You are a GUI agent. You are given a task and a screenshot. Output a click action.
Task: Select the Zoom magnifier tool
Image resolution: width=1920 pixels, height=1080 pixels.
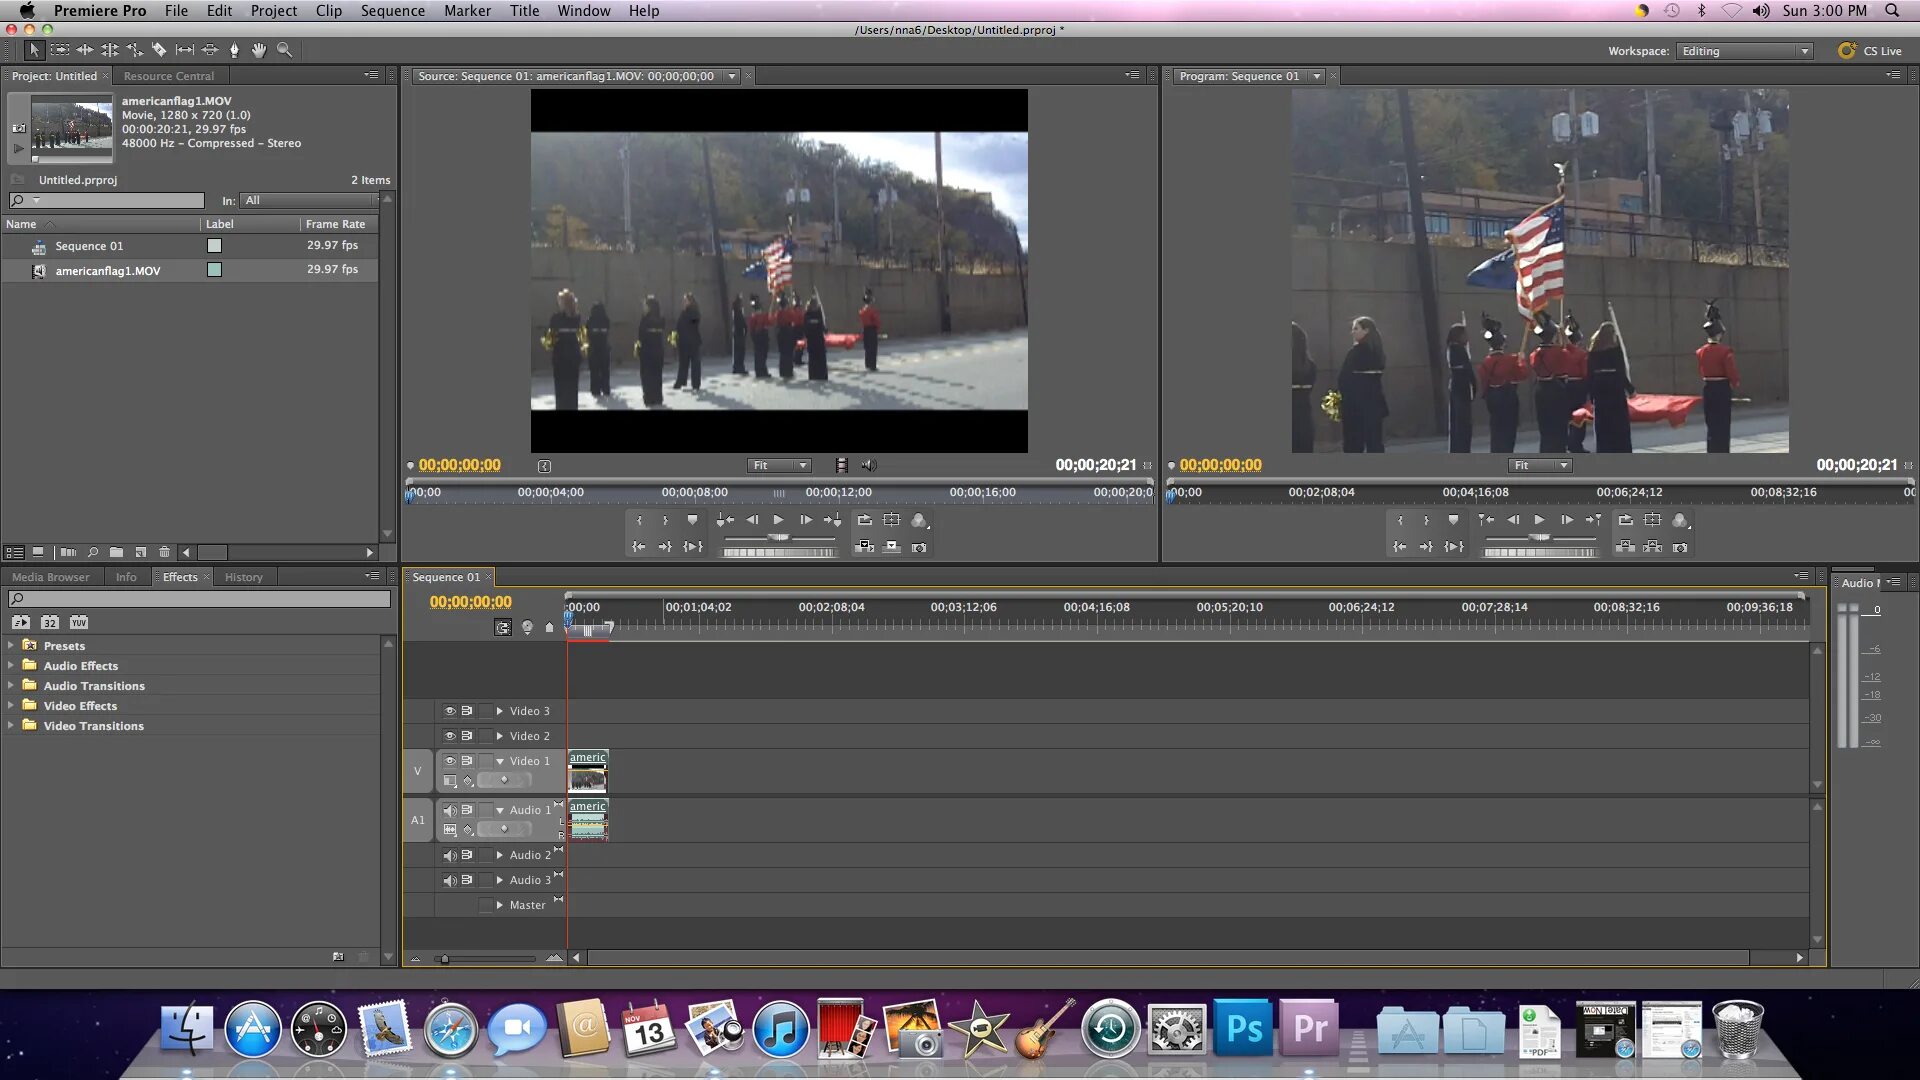pyautogui.click(x=285, y=50)
